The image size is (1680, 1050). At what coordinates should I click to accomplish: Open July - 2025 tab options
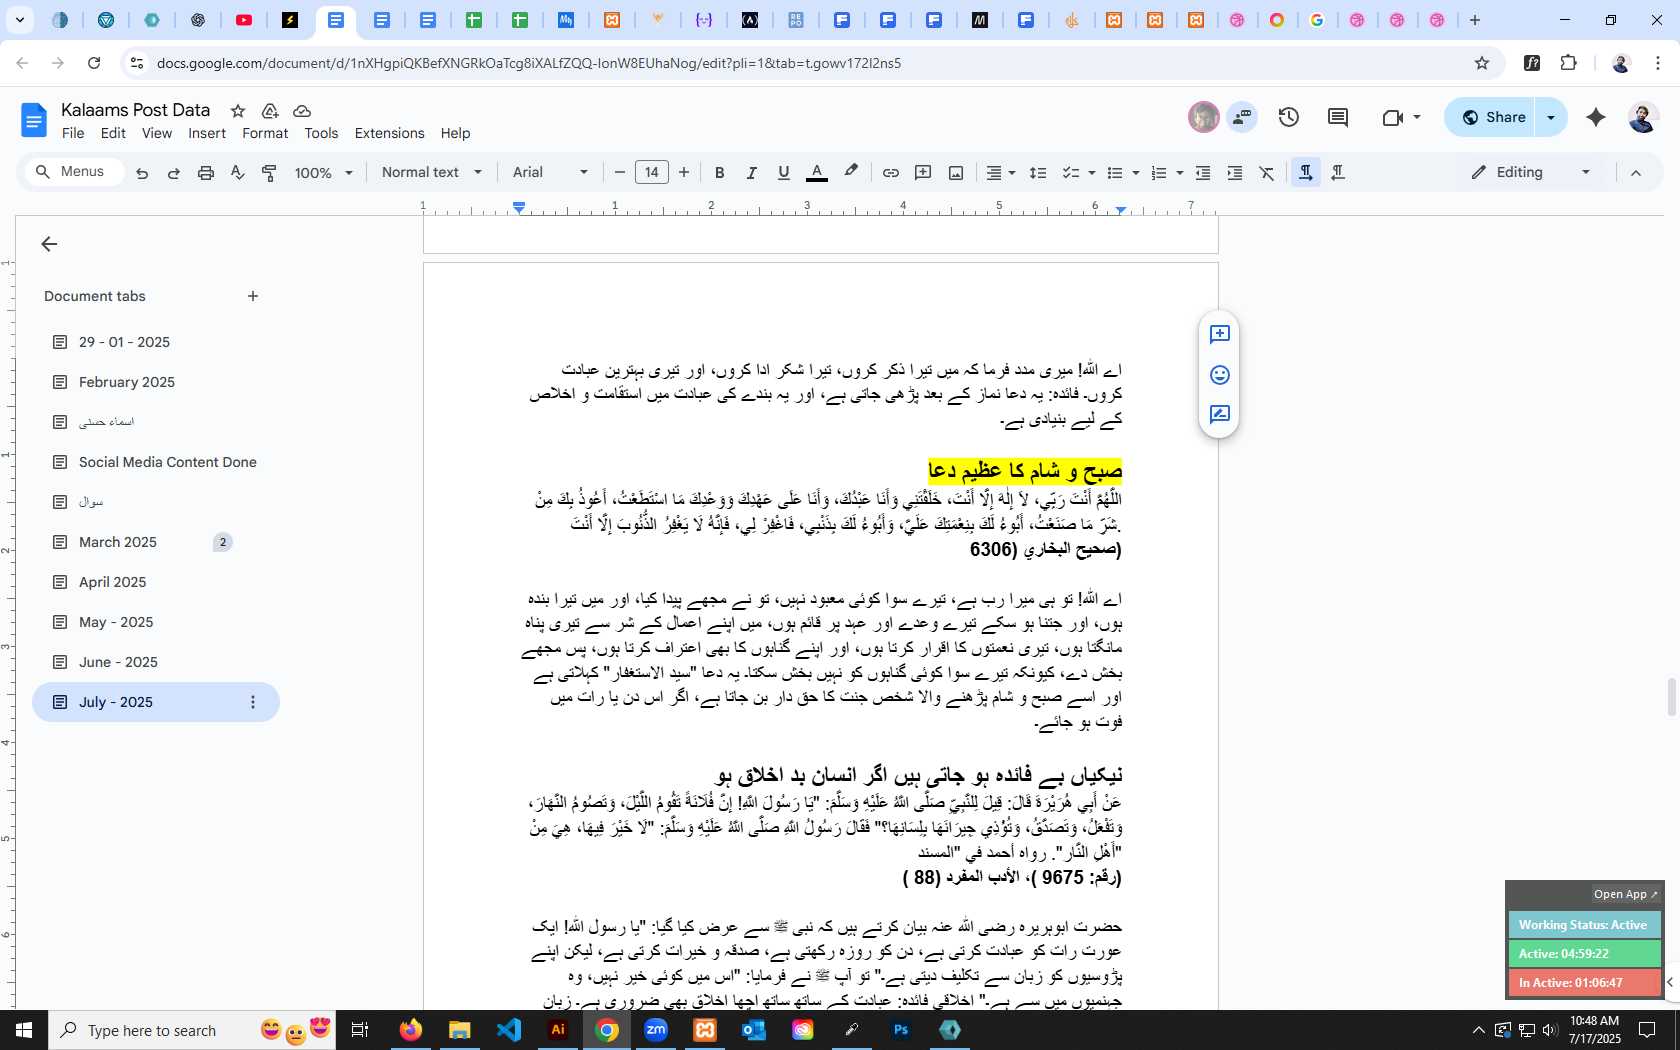pyautogui.click(x=253, y=702)
